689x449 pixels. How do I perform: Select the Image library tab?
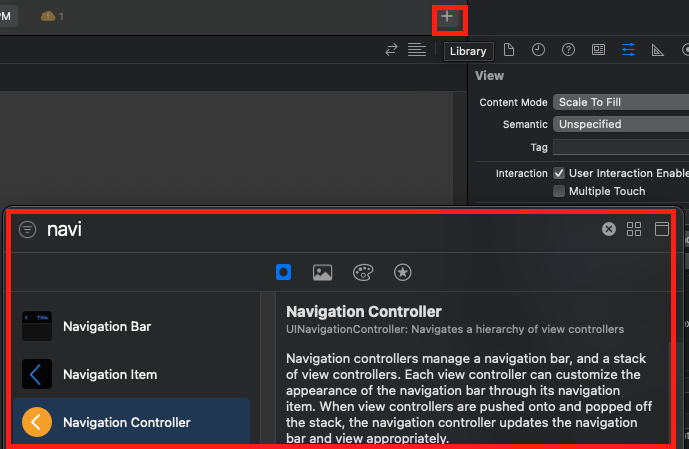(x=323, y=272)
